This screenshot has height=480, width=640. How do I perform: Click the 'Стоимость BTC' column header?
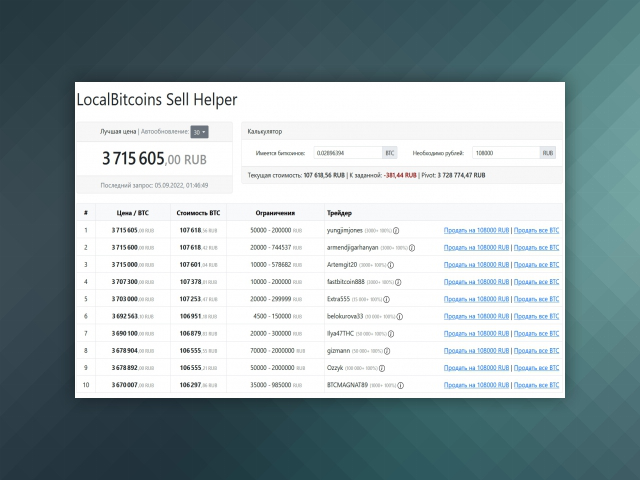pyautogui.click(x=198, y=213)
